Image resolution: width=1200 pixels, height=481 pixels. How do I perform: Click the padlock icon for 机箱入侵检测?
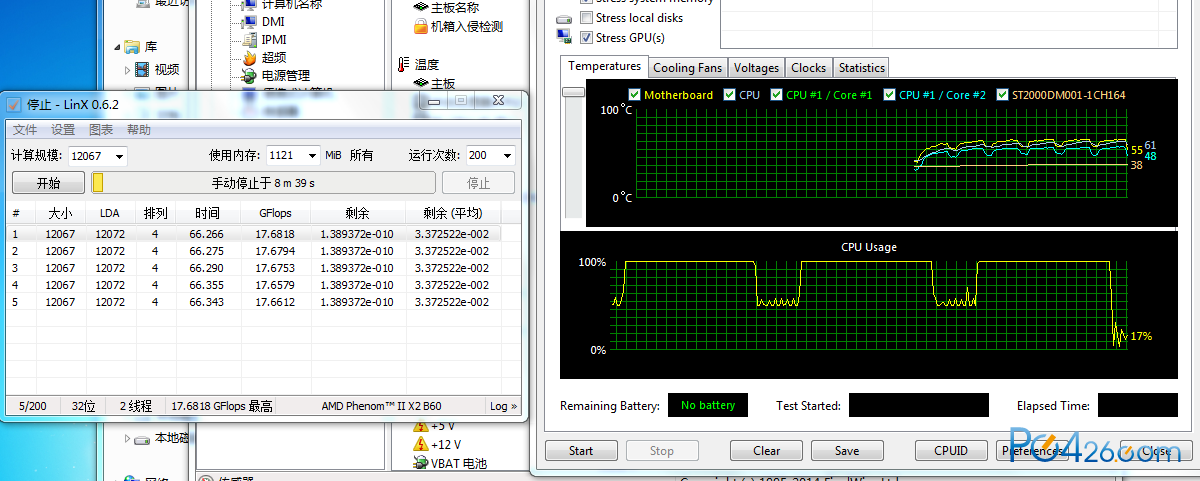(x=420, y=27)
